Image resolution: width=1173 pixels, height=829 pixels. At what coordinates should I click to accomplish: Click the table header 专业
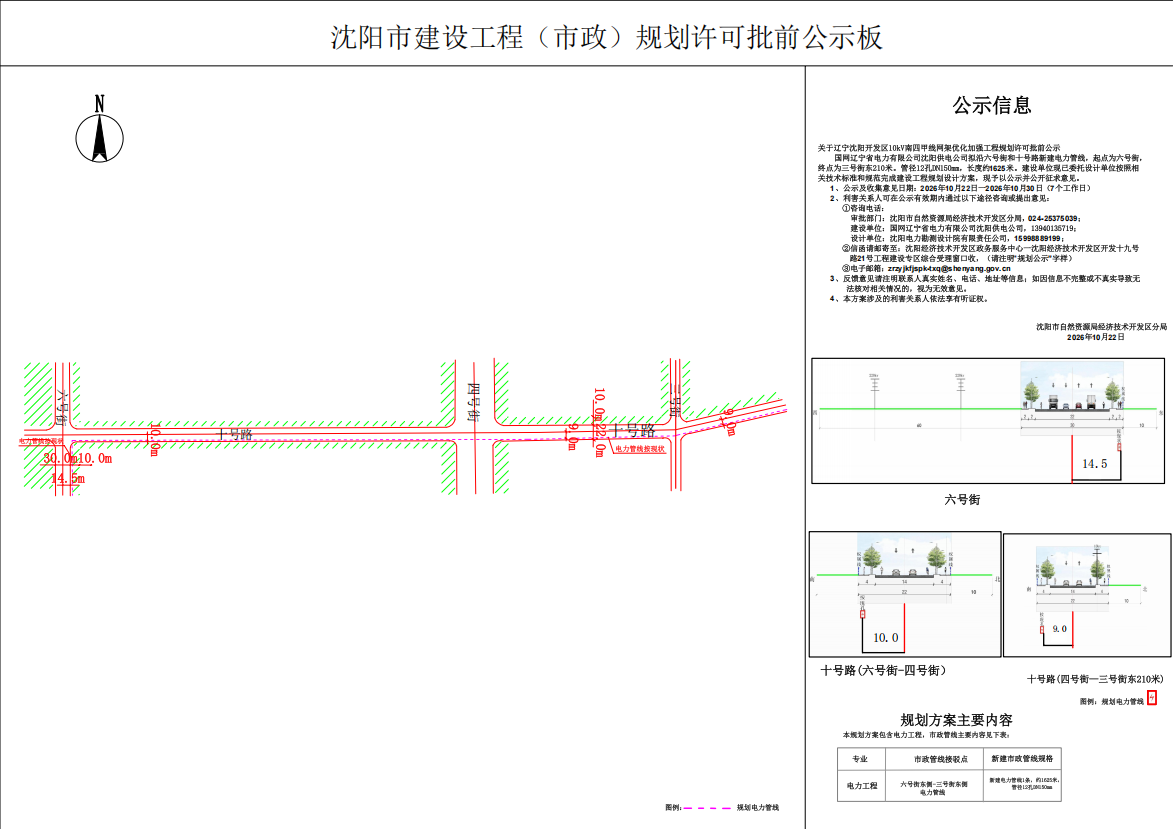(860, 759)
